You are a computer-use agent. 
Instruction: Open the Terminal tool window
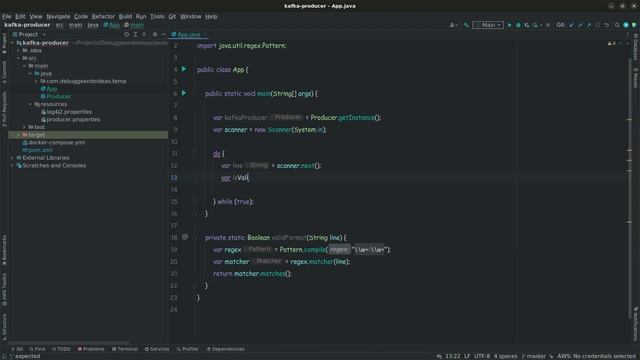[x=125, y=349]
